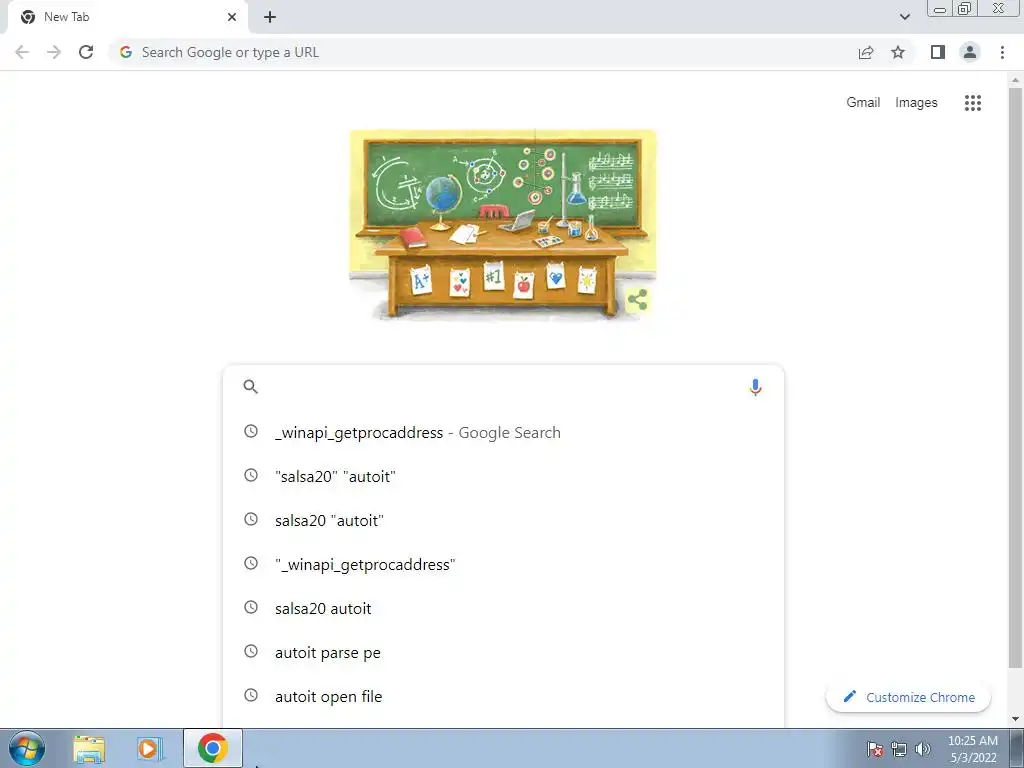The image size is (1024, 768).
Task: Click the clock icon beside salsa20 autoit
Action: point(251,607)
